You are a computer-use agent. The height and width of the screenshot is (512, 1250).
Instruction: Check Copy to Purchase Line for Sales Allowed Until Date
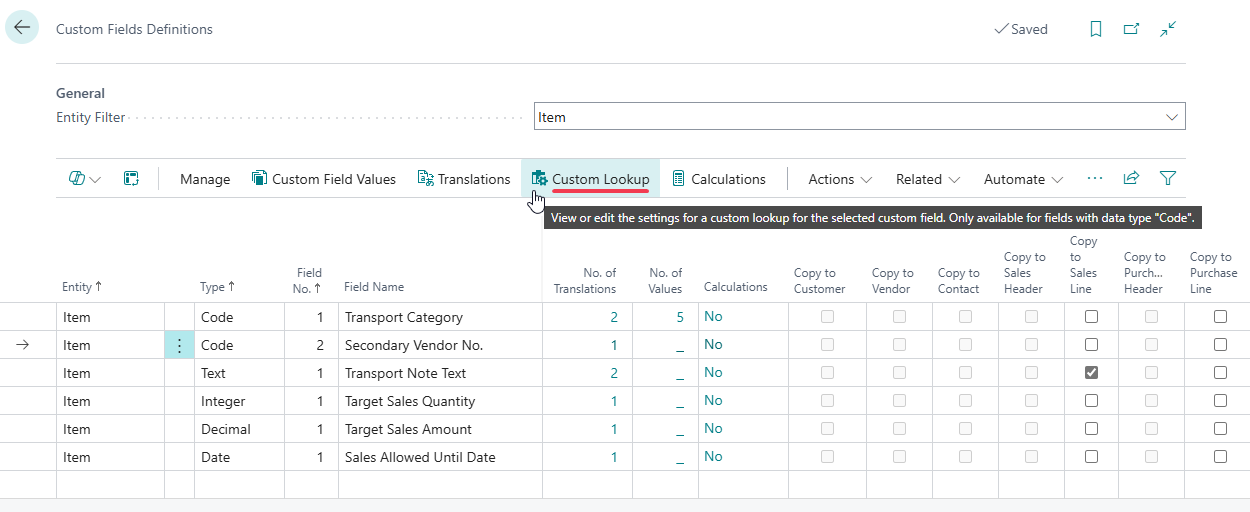(1220, 457)
